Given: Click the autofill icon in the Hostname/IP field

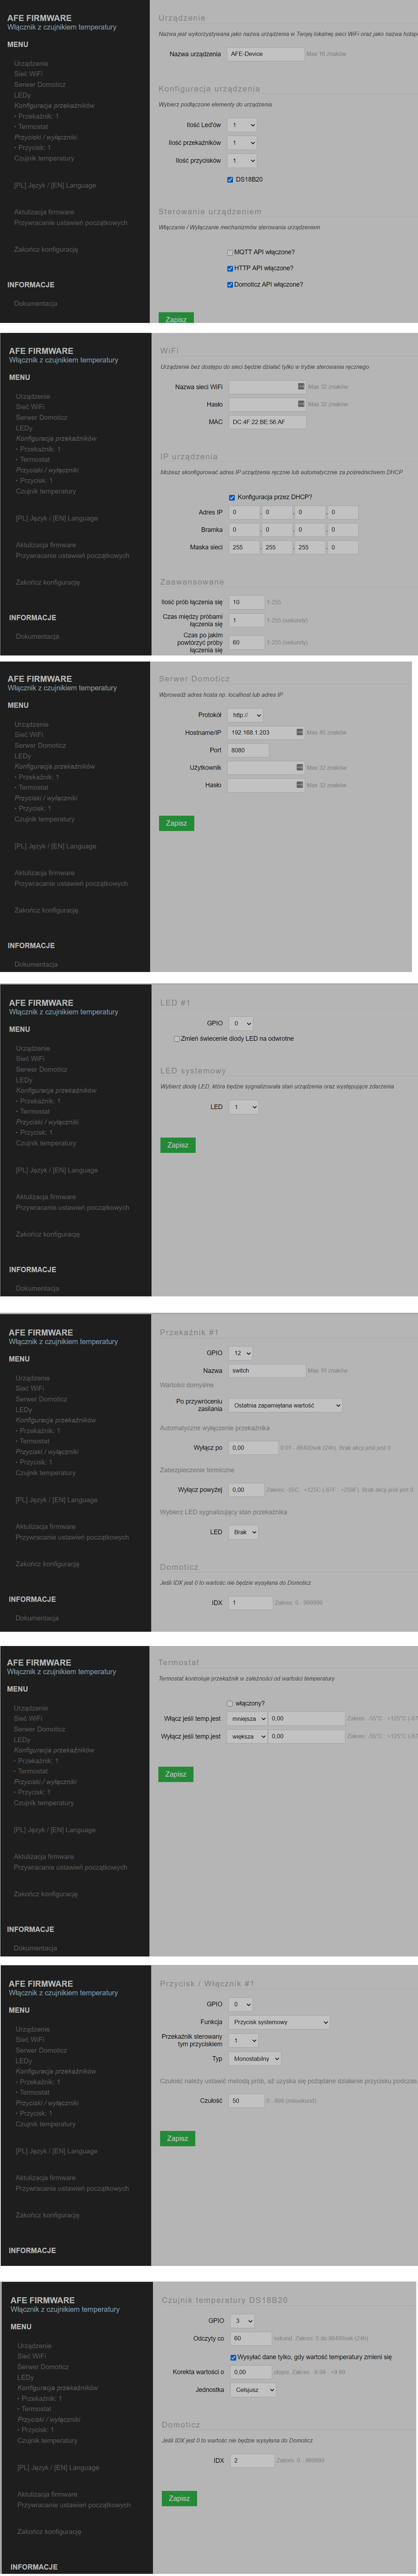Looking at the screenshot, I should pyautogui.click(x=300, y=732).
